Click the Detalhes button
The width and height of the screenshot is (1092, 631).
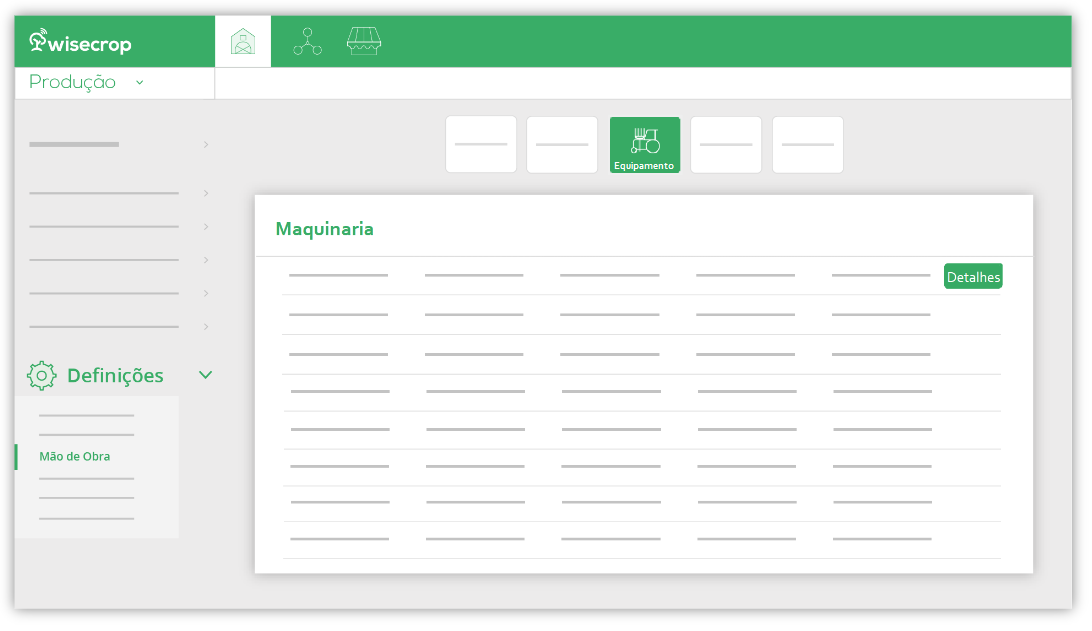coord(973,276)
